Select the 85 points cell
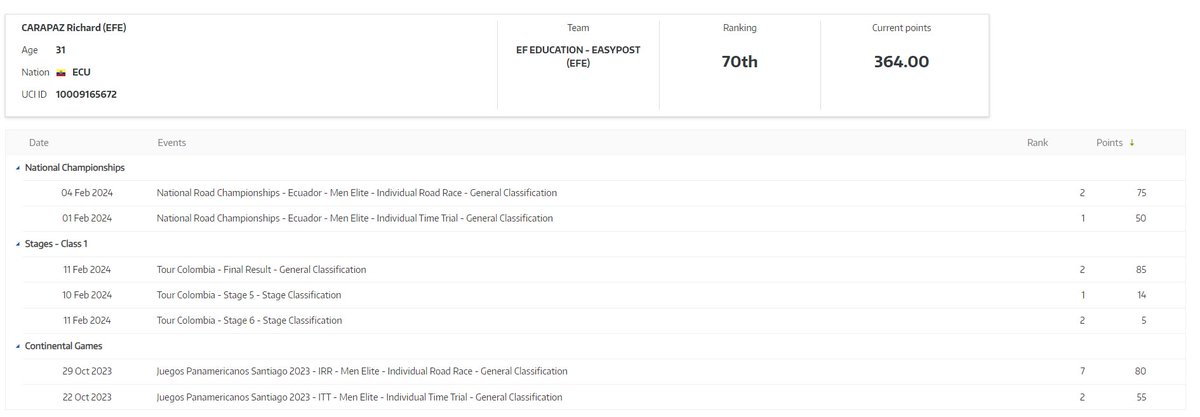1200x417 pixels. click(x=1141, y=270)
